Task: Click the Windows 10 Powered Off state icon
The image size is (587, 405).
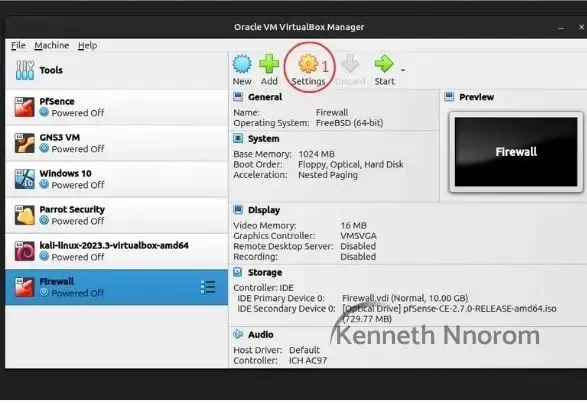Action: (x=44, y=184)
